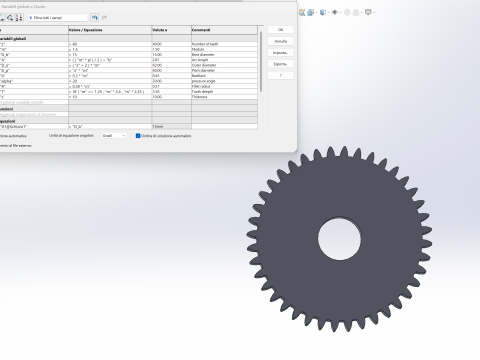480x360 pixels.
Task: Click the equation '= 0.38 * "m"'
Action: point(110,86)
